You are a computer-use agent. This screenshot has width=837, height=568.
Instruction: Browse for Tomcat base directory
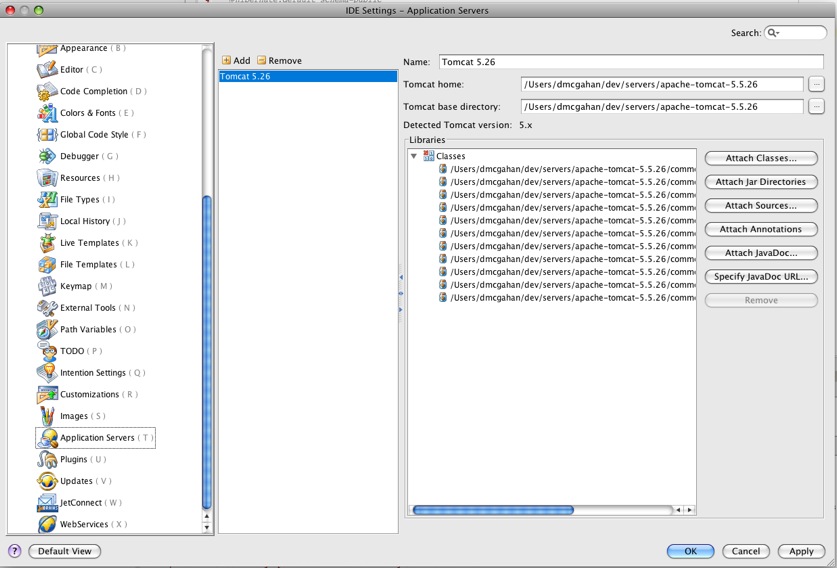(x=816, y=106)
